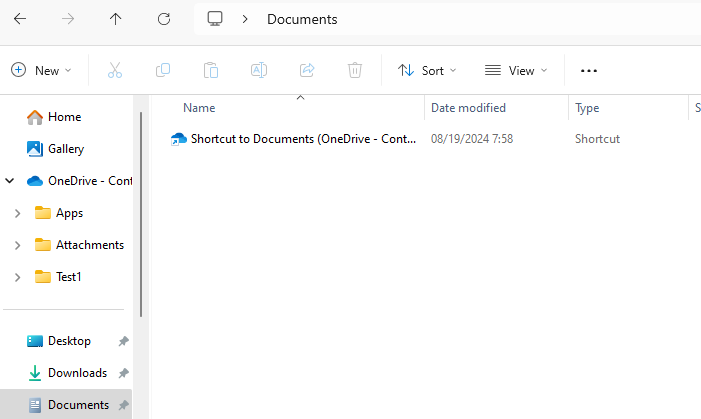The image size is (701, 419).
Task: Click the Copy icon in toolbar
Action: tap(163, 70)
